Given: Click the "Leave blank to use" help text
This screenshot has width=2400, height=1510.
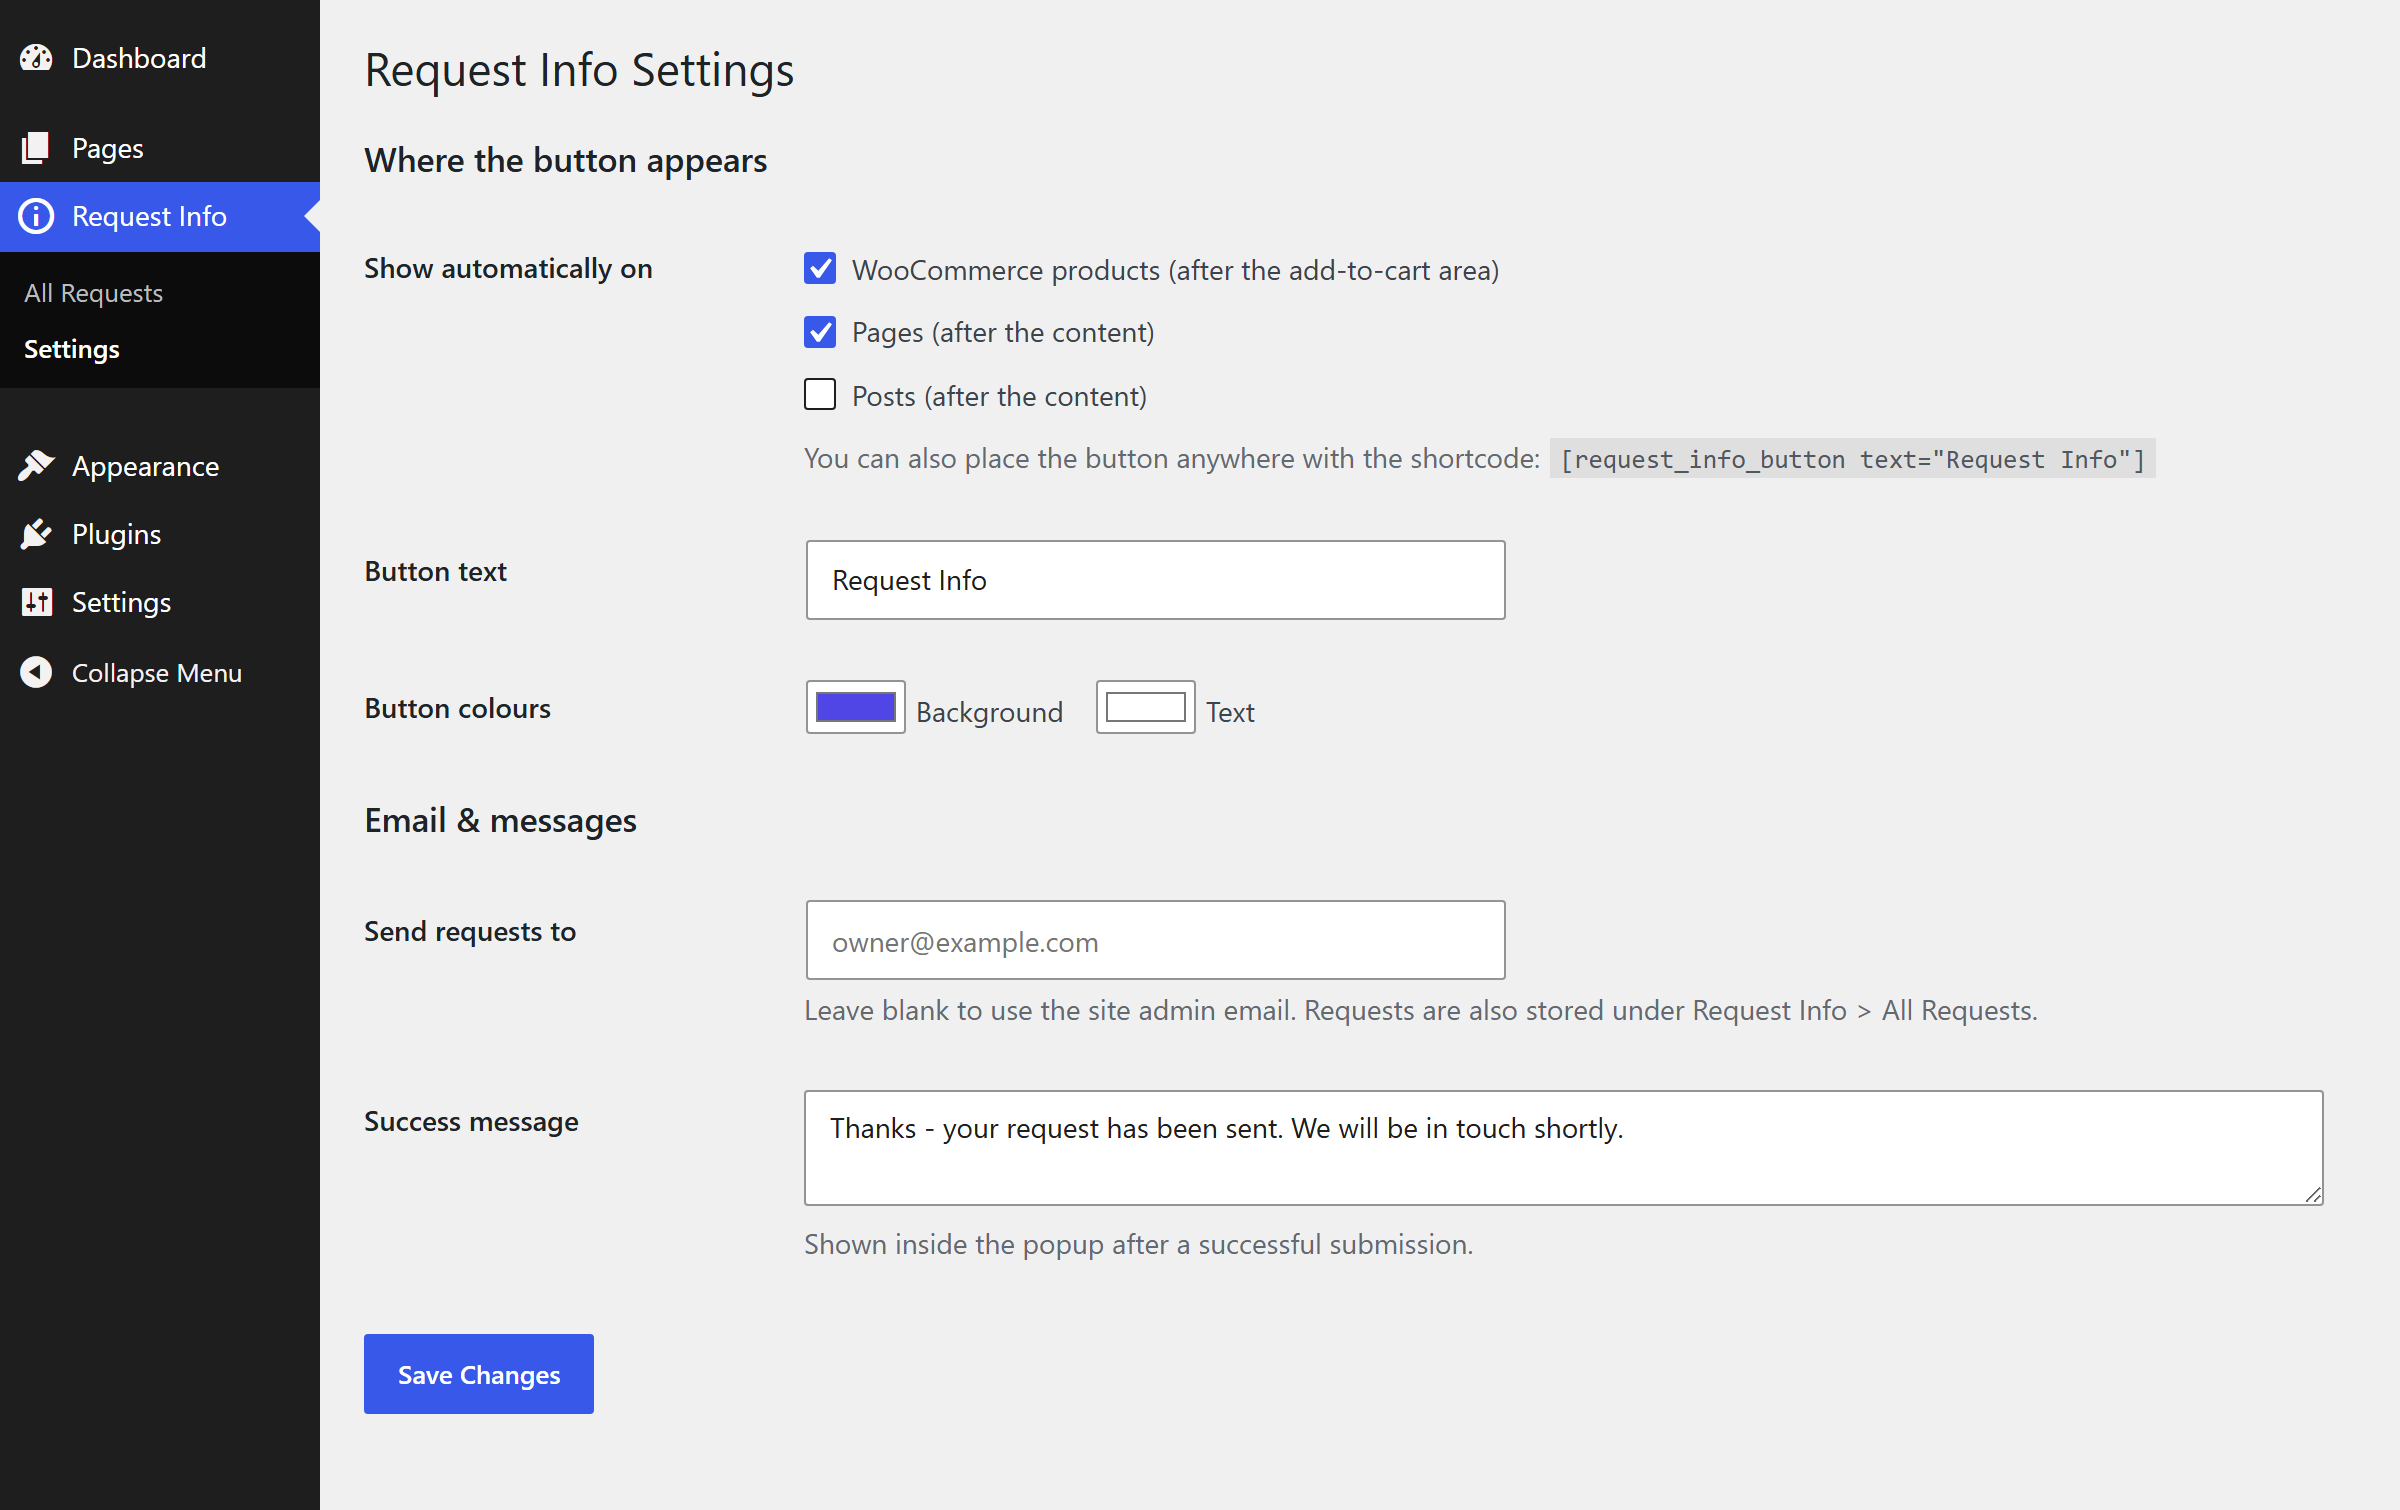Looking at the screenshot, I should click(1421, 1010).
